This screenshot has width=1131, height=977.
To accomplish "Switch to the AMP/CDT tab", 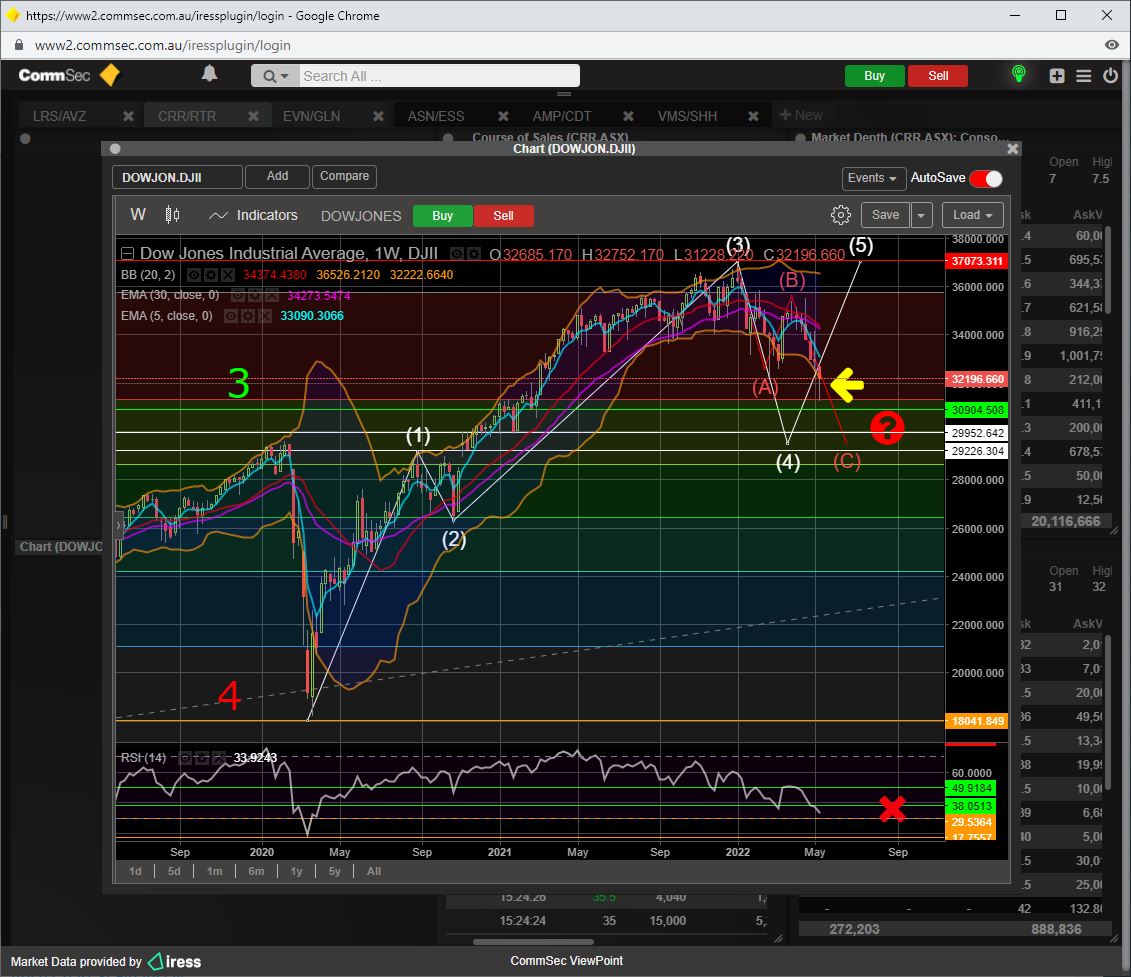I will [561, 116].
